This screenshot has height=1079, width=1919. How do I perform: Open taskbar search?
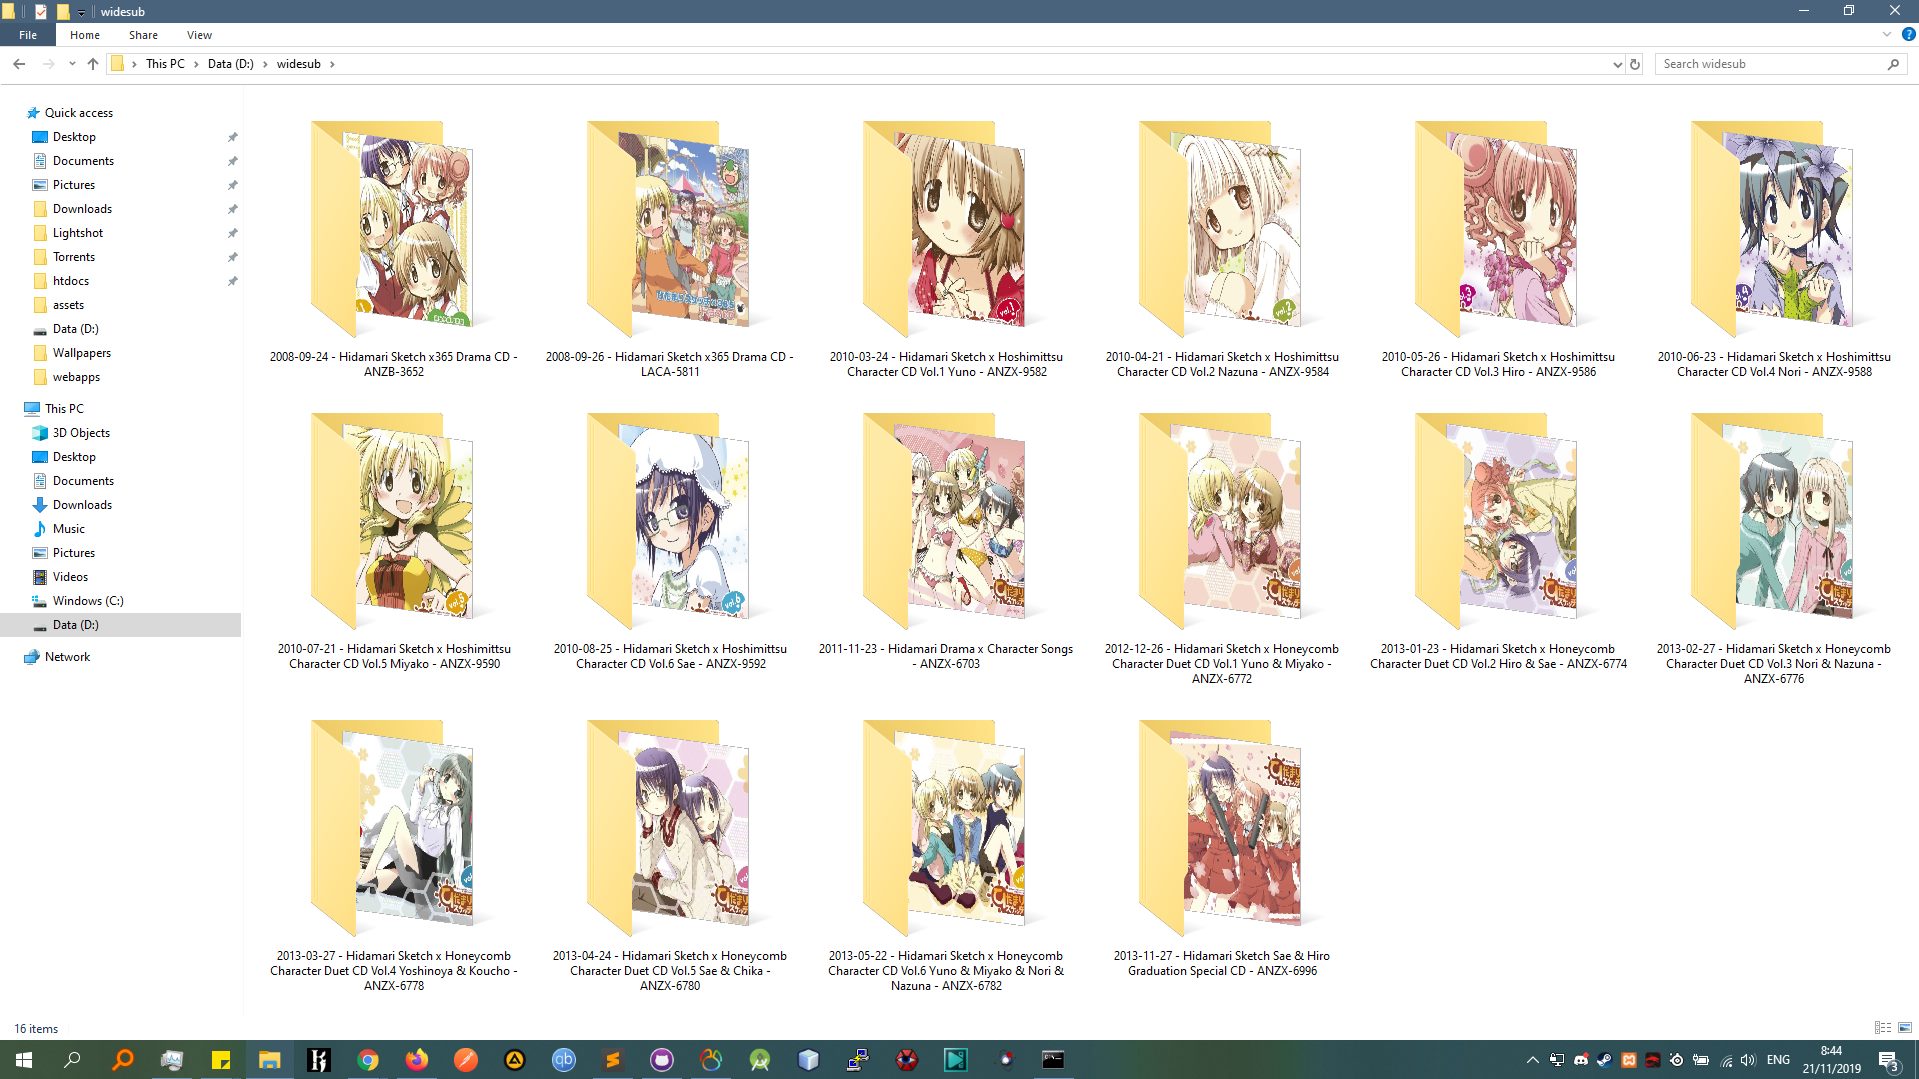[x=72, y=1060]
